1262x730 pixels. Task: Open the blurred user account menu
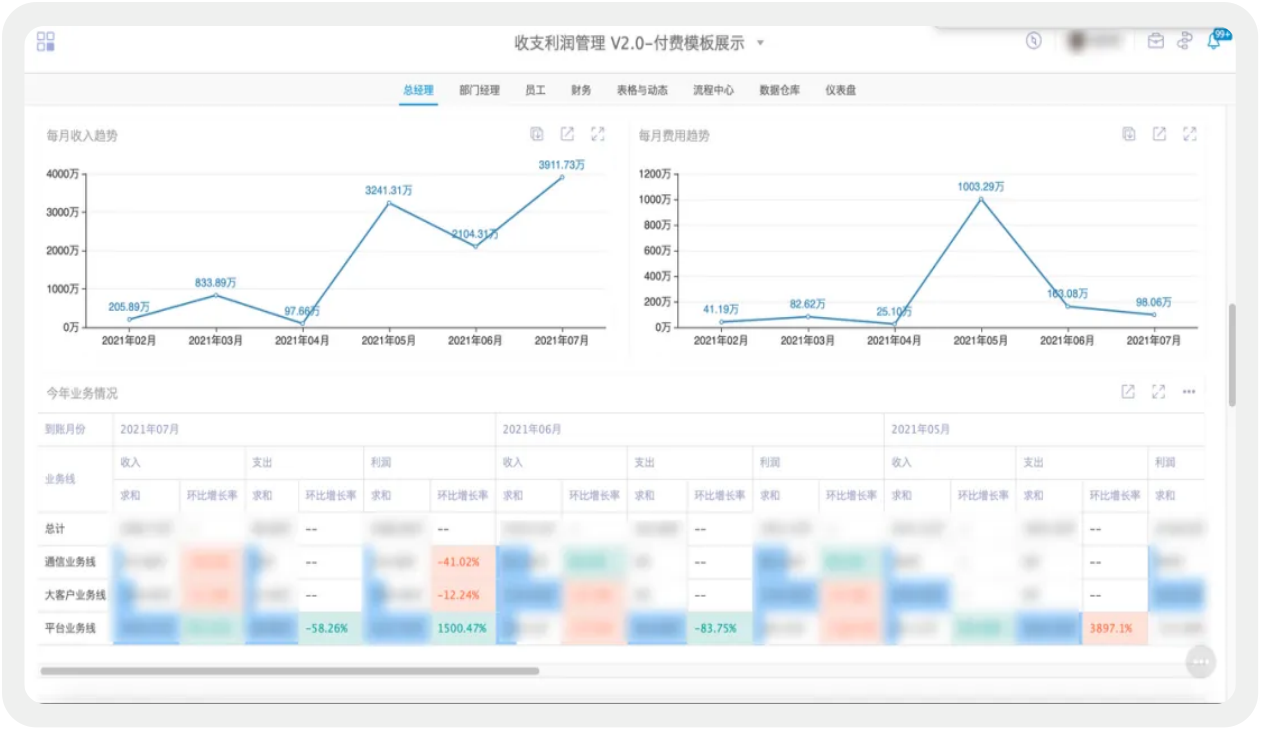tap(1092, 41)
